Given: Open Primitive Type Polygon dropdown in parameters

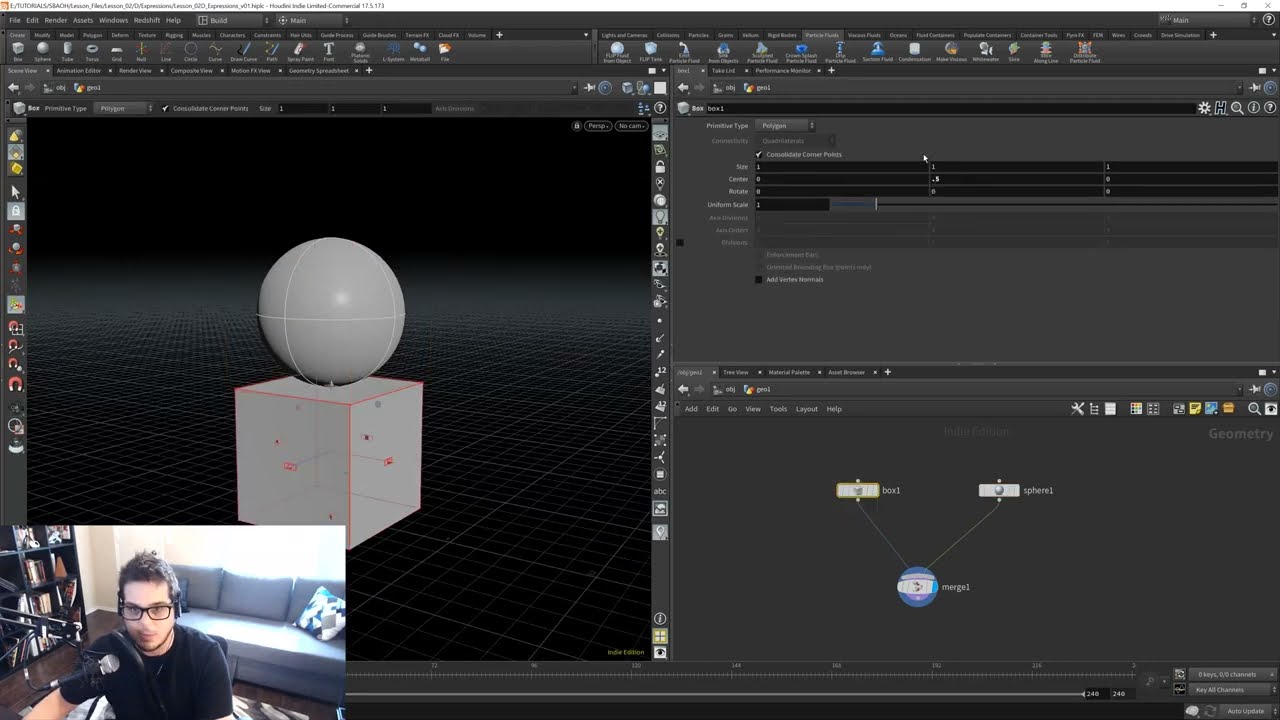Looking at the screenshot, I should click(786, 126).
